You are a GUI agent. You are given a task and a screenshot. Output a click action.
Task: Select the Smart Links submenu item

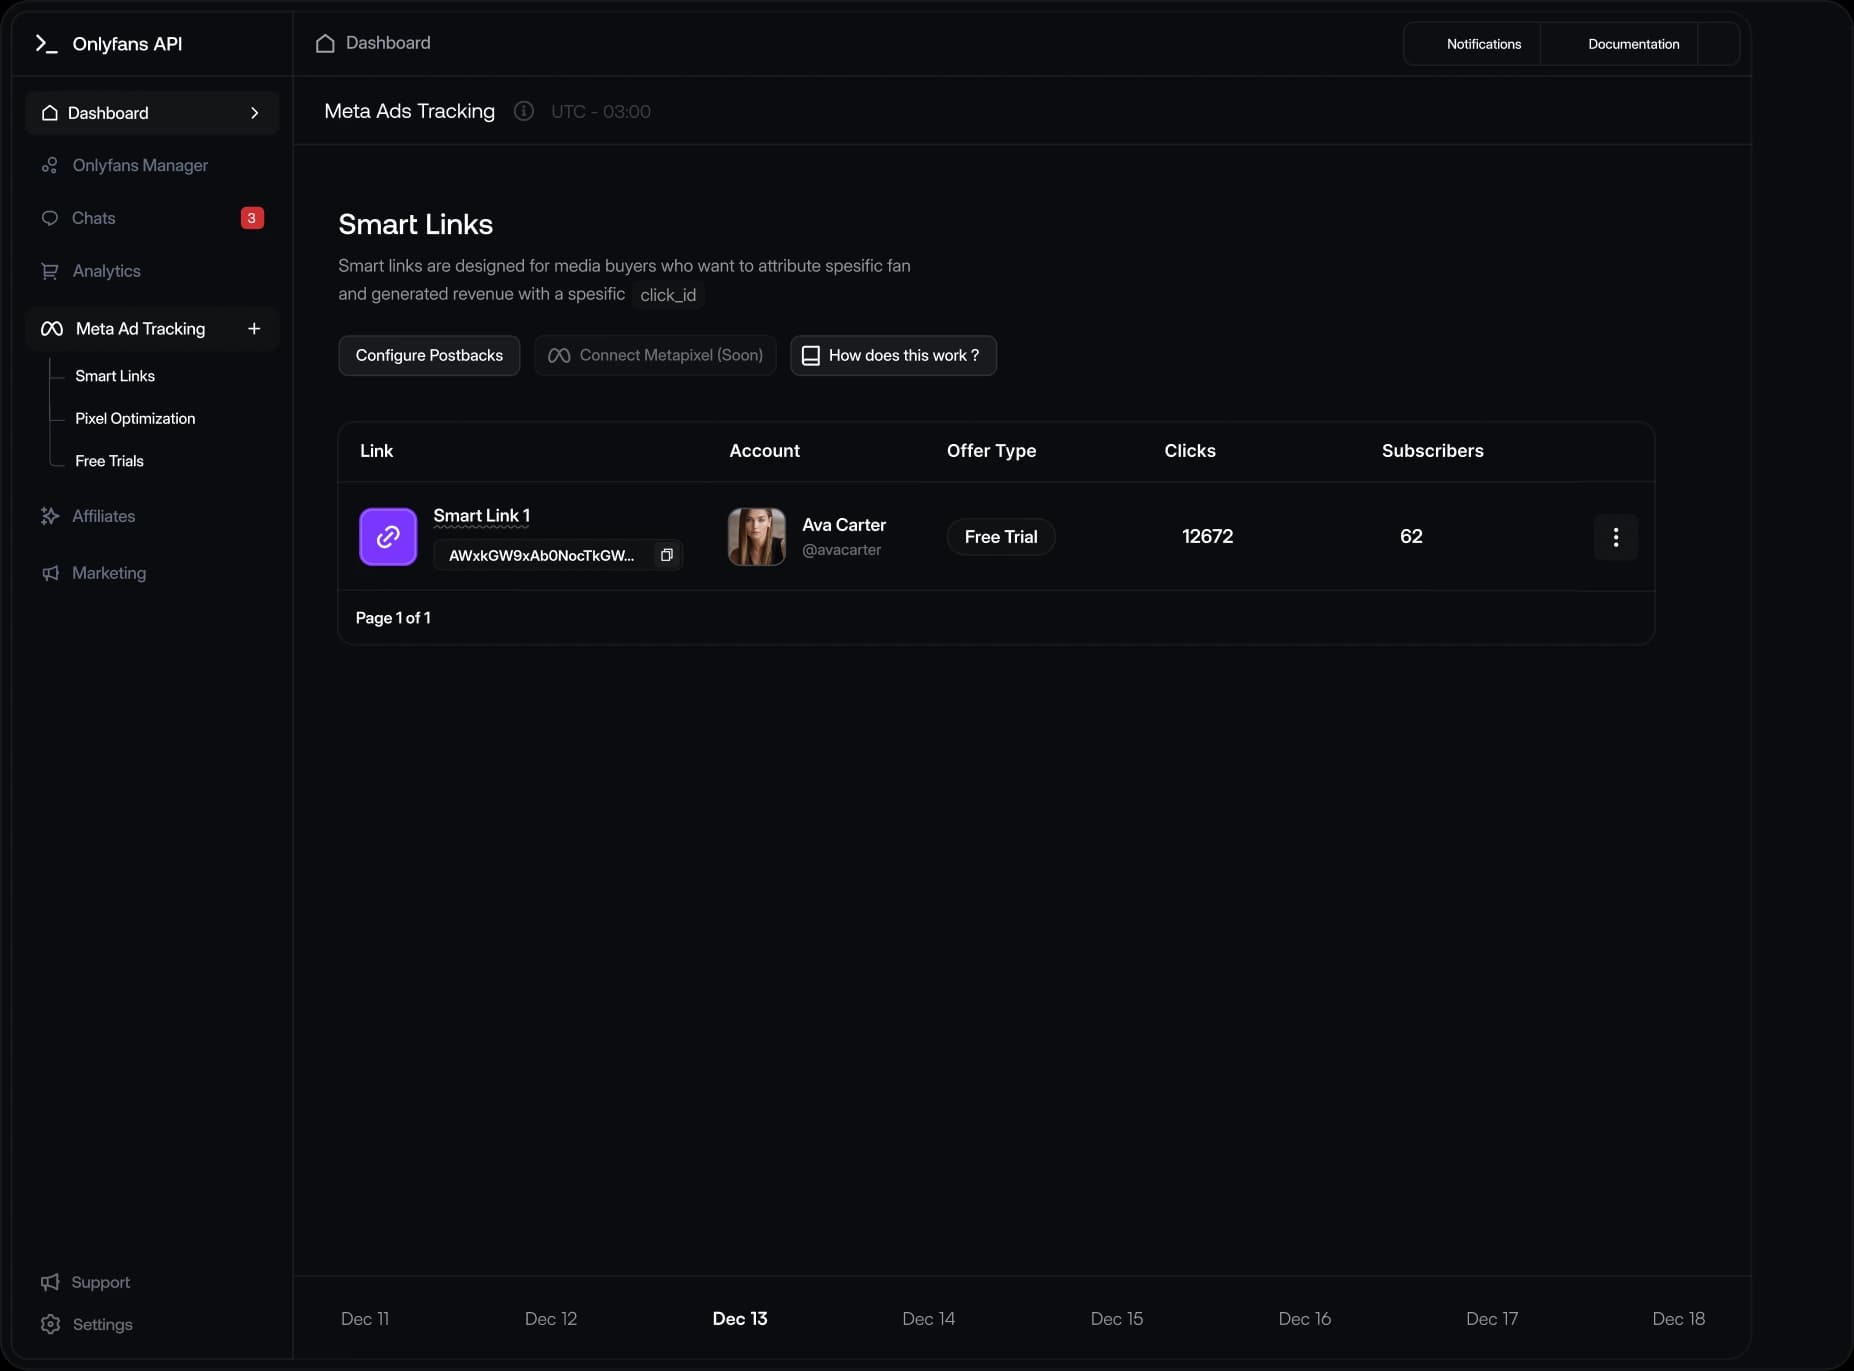(115, 376)
